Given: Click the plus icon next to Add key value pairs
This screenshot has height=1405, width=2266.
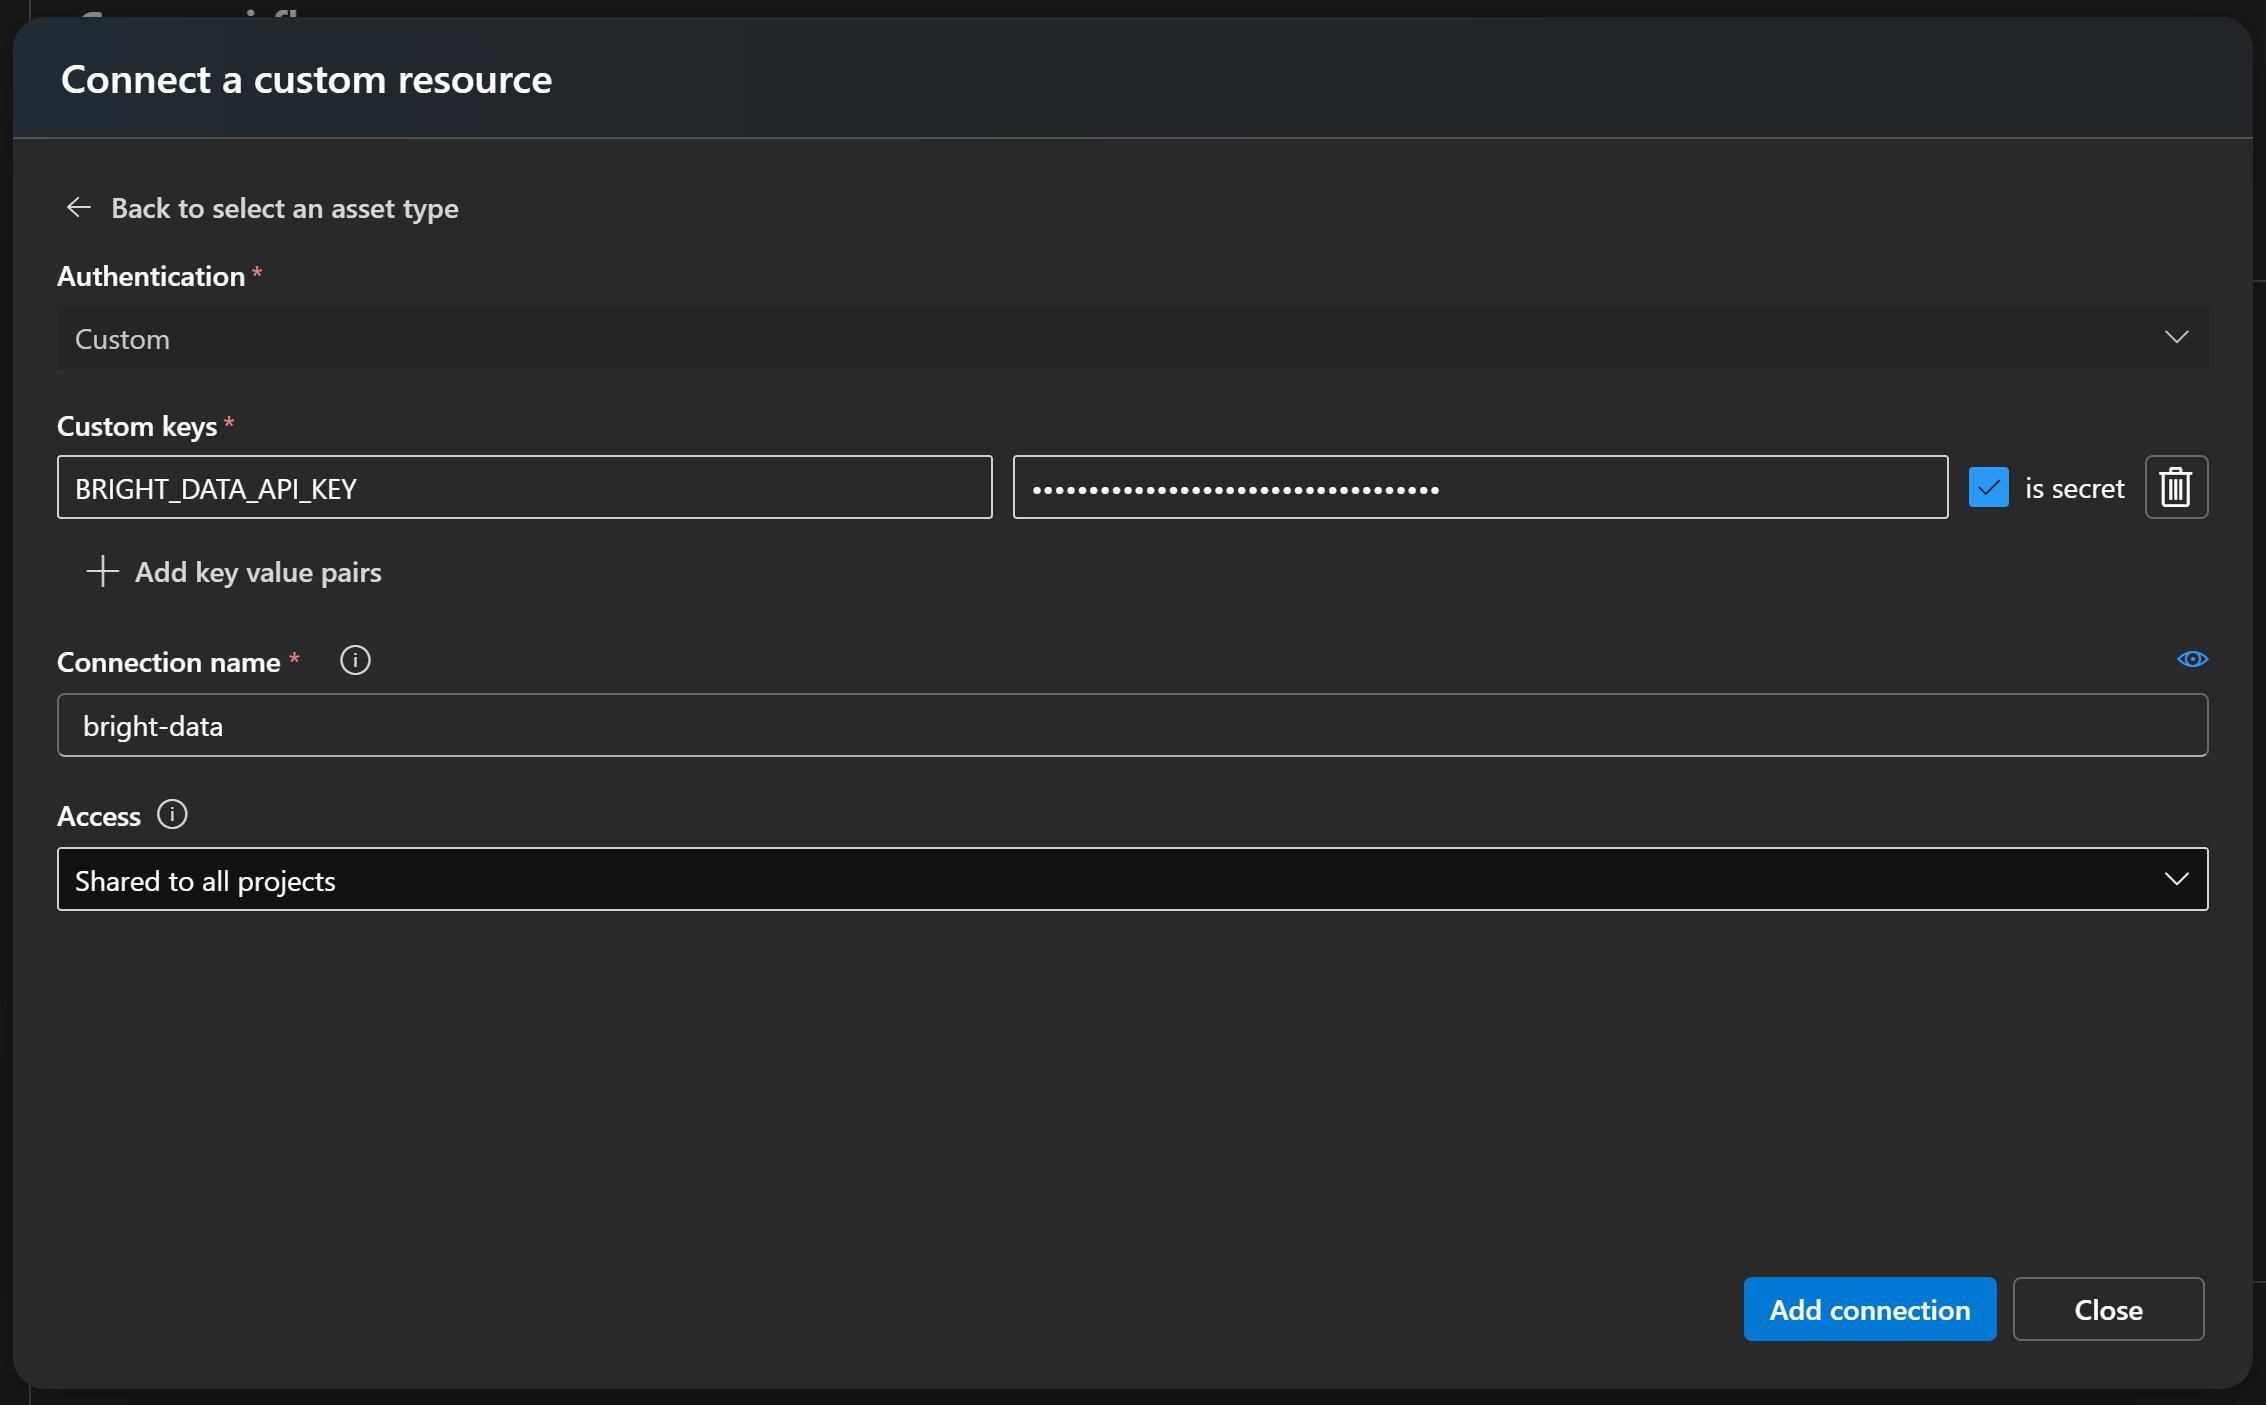Looking at the screenshot, I should (x=102, y=572).
